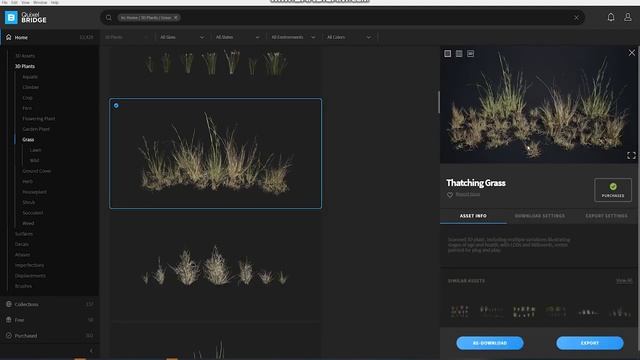Viewport: 640px width, 360px height.
Task: Open the 3D Plants type dropdown
Action: (x=127, y=37)
